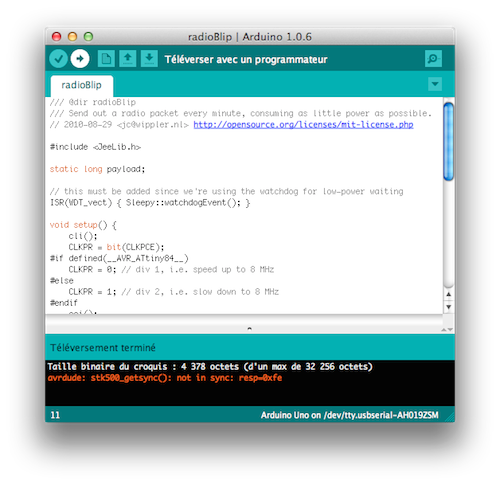Click the 'CLKPR = 0;' code line
Image resolution: width=500 pixels, height=485 pixels.
click(171, 270)
